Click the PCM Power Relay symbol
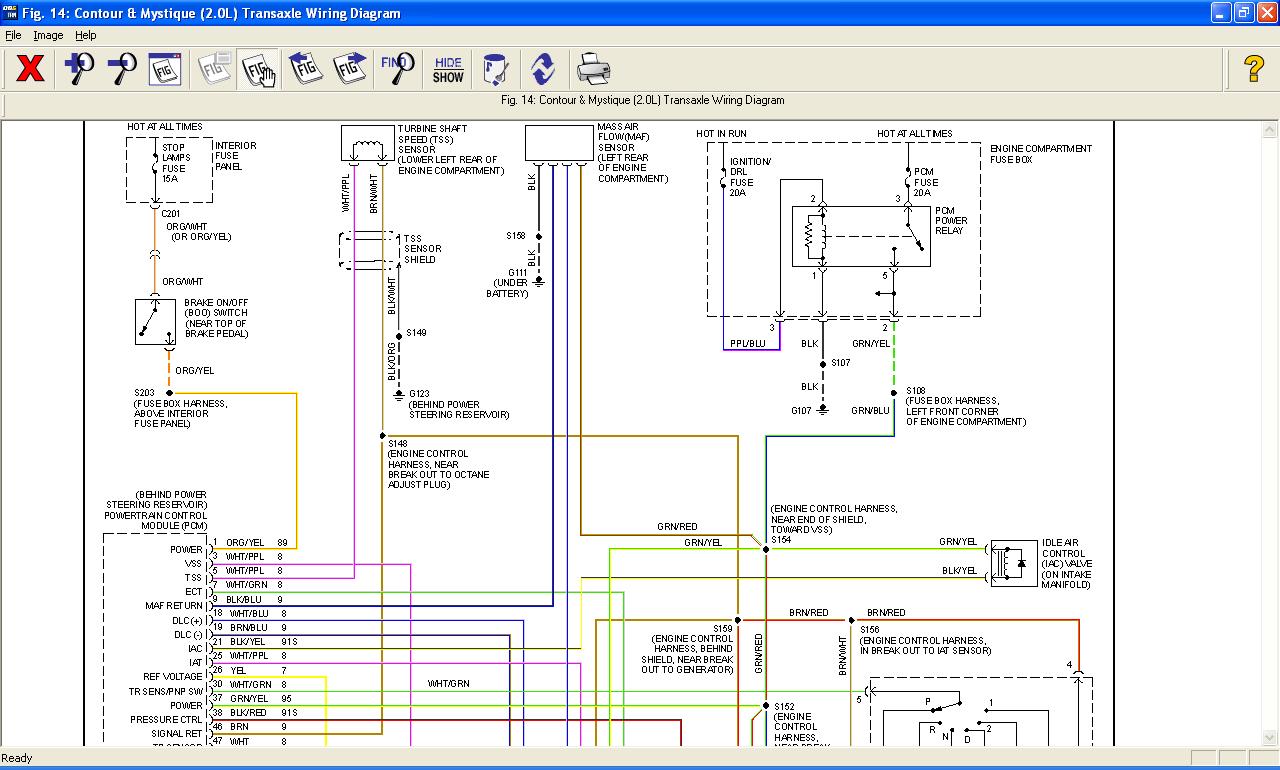Screen dimensions: 1280x770 tap(860, 237)
